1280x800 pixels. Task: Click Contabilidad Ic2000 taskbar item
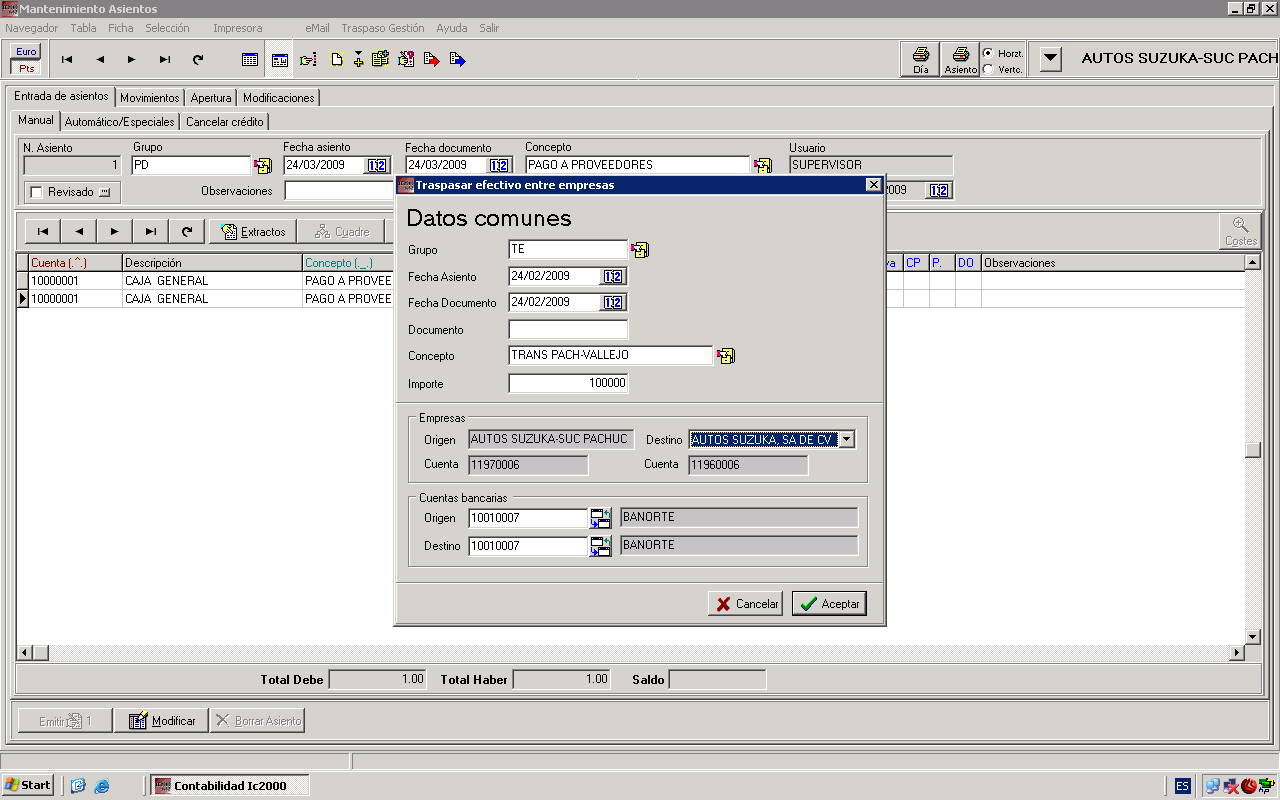tap(230, 785)
